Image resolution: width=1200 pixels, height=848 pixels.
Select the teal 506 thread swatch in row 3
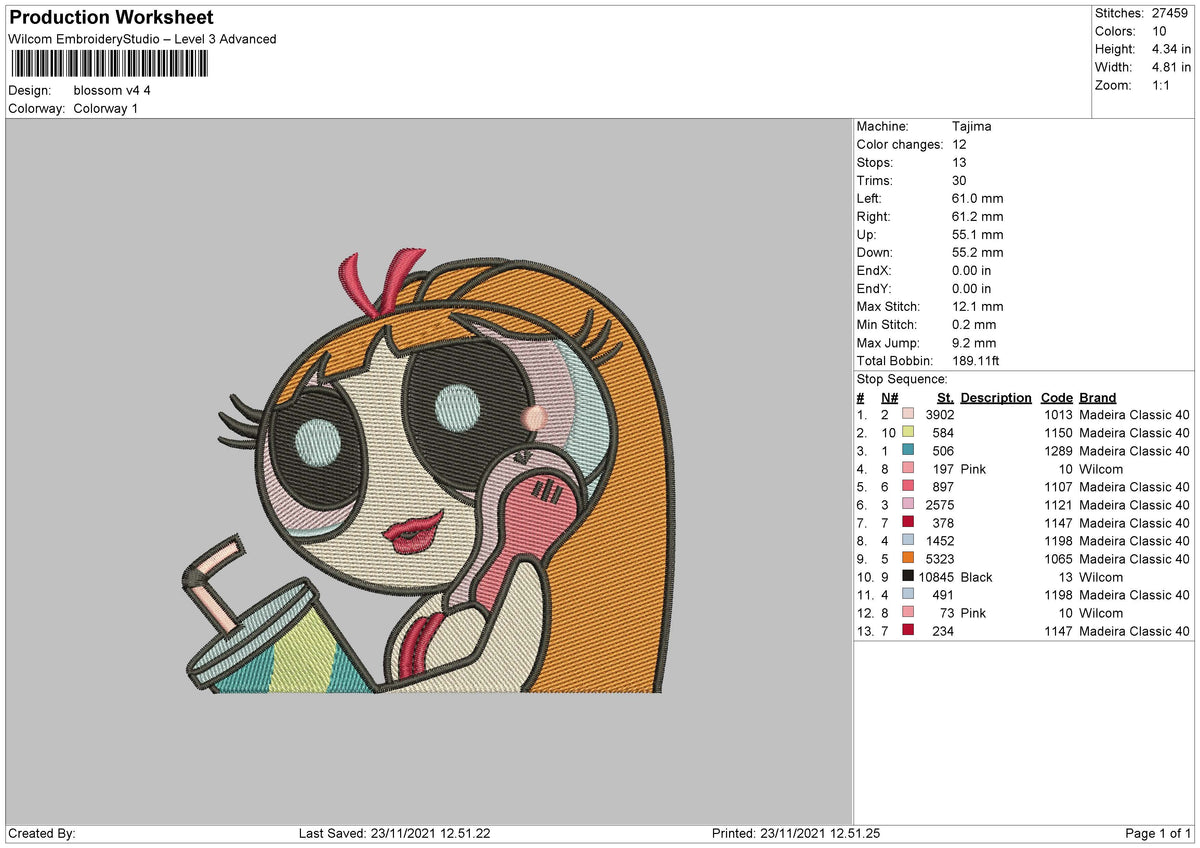(908, 451)
